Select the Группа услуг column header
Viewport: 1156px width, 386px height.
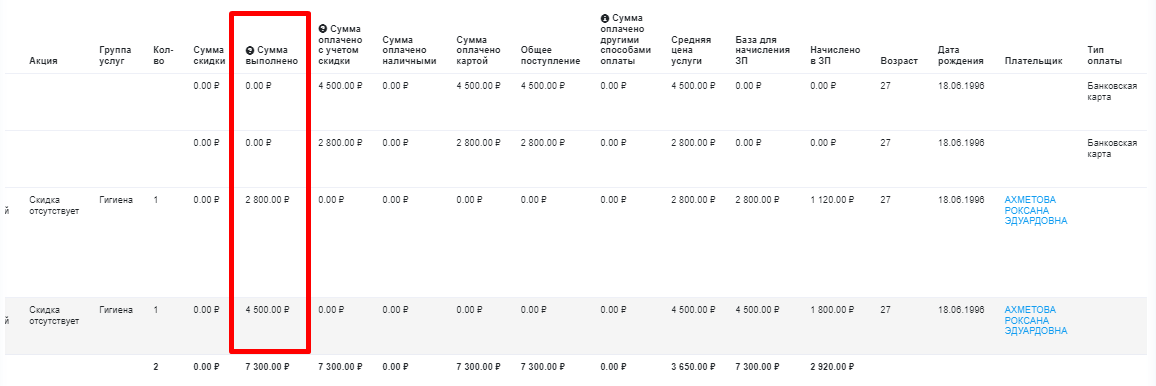[115, 55]
